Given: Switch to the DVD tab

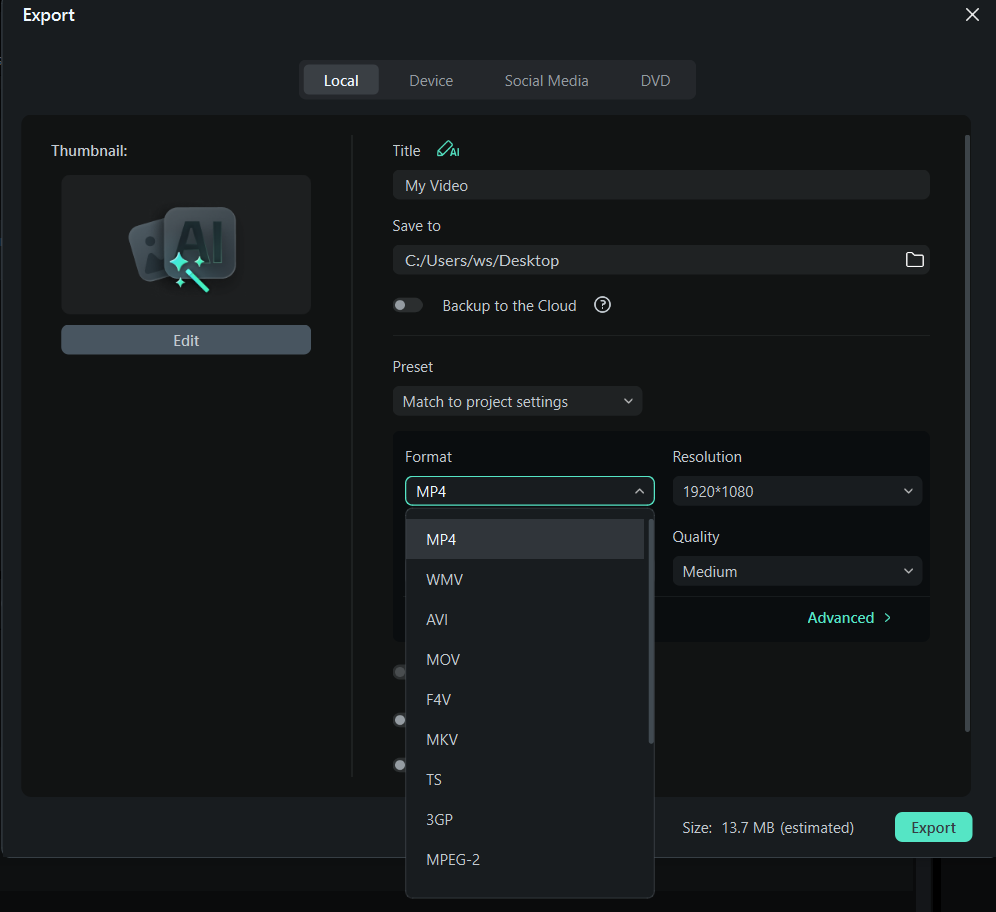Looking at the screenshot, I should coord(656,81).
